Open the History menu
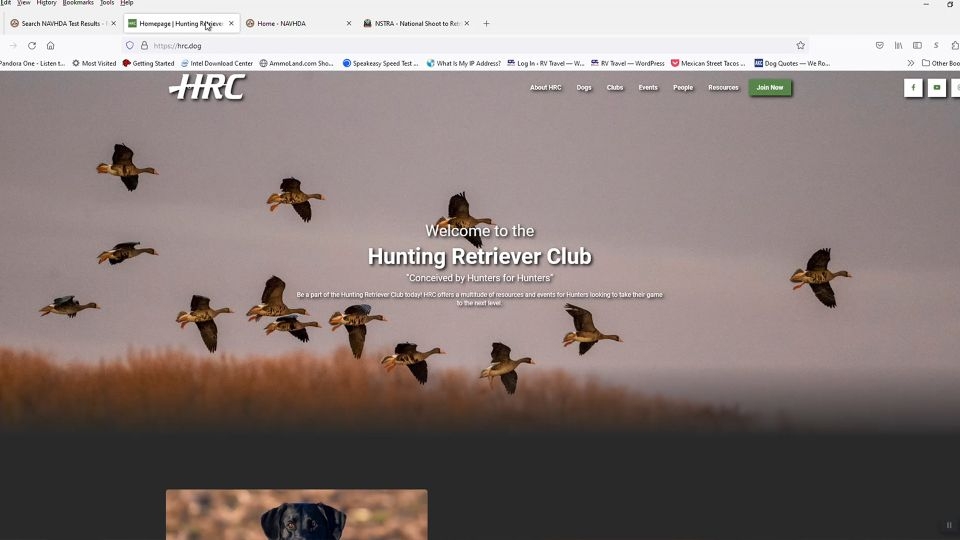960x540 pixels. [46, 3]
